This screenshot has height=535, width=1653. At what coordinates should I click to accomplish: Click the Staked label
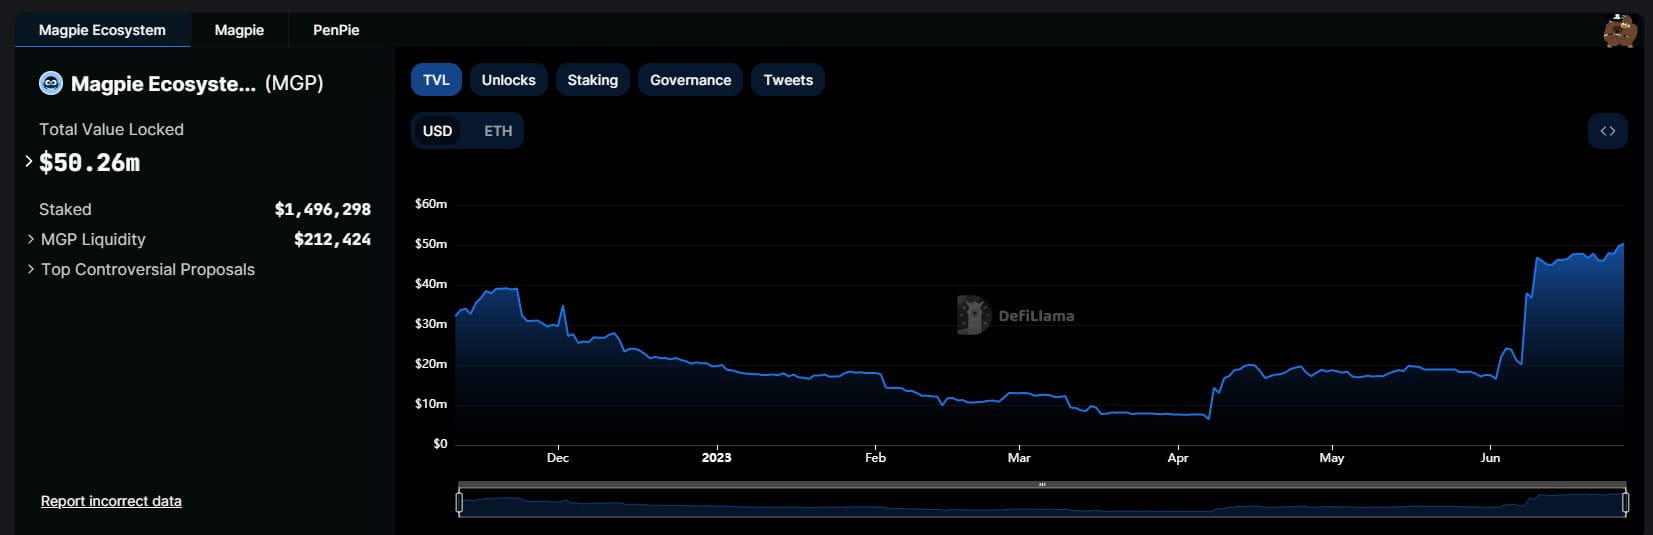coord(65,209)
